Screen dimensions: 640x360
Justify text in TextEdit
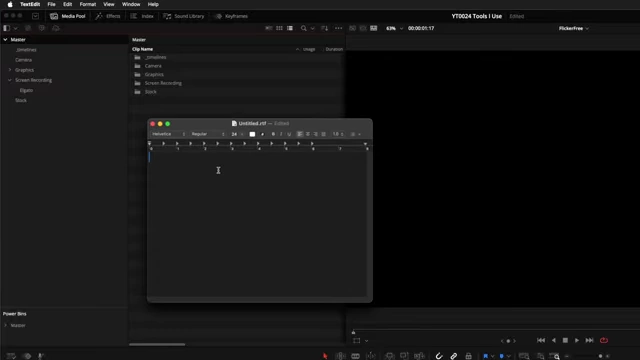323,134
